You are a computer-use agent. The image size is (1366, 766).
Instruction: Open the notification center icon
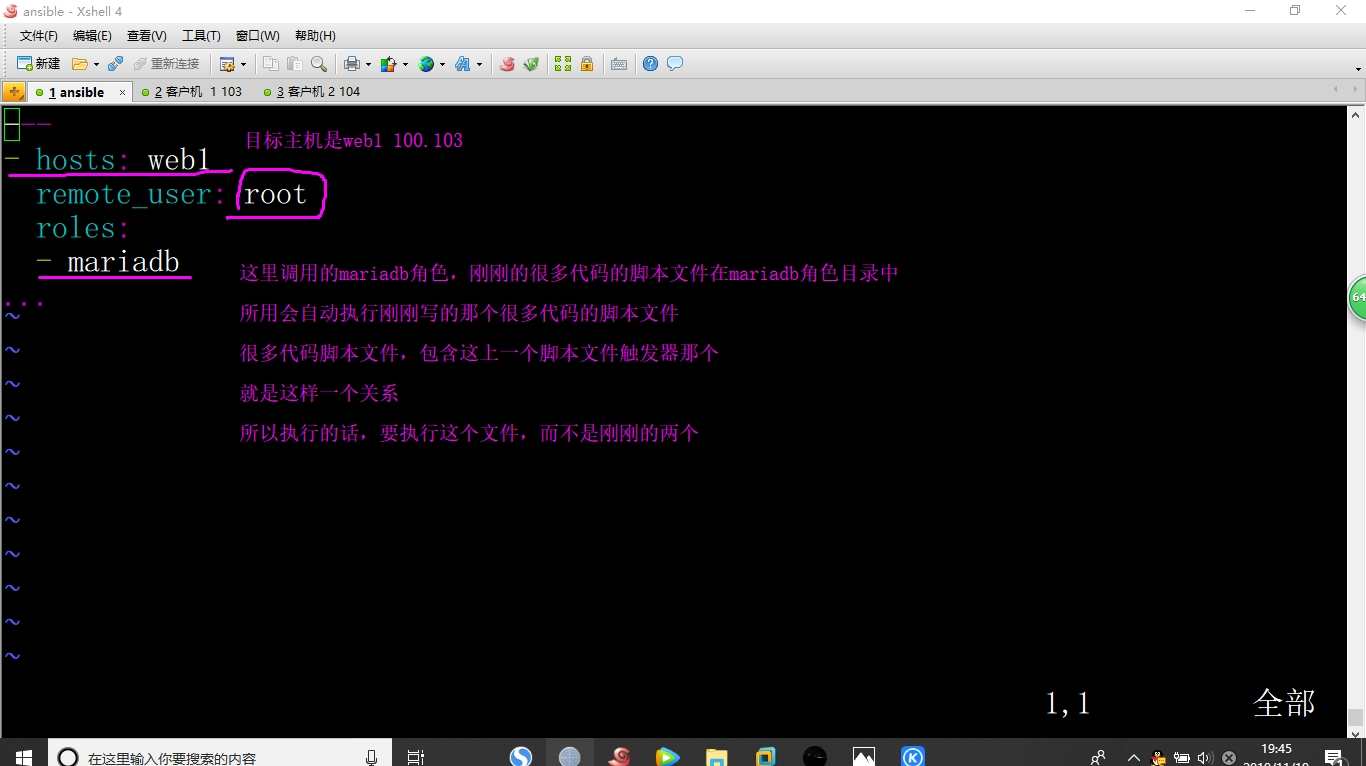tap(1333, 757)
